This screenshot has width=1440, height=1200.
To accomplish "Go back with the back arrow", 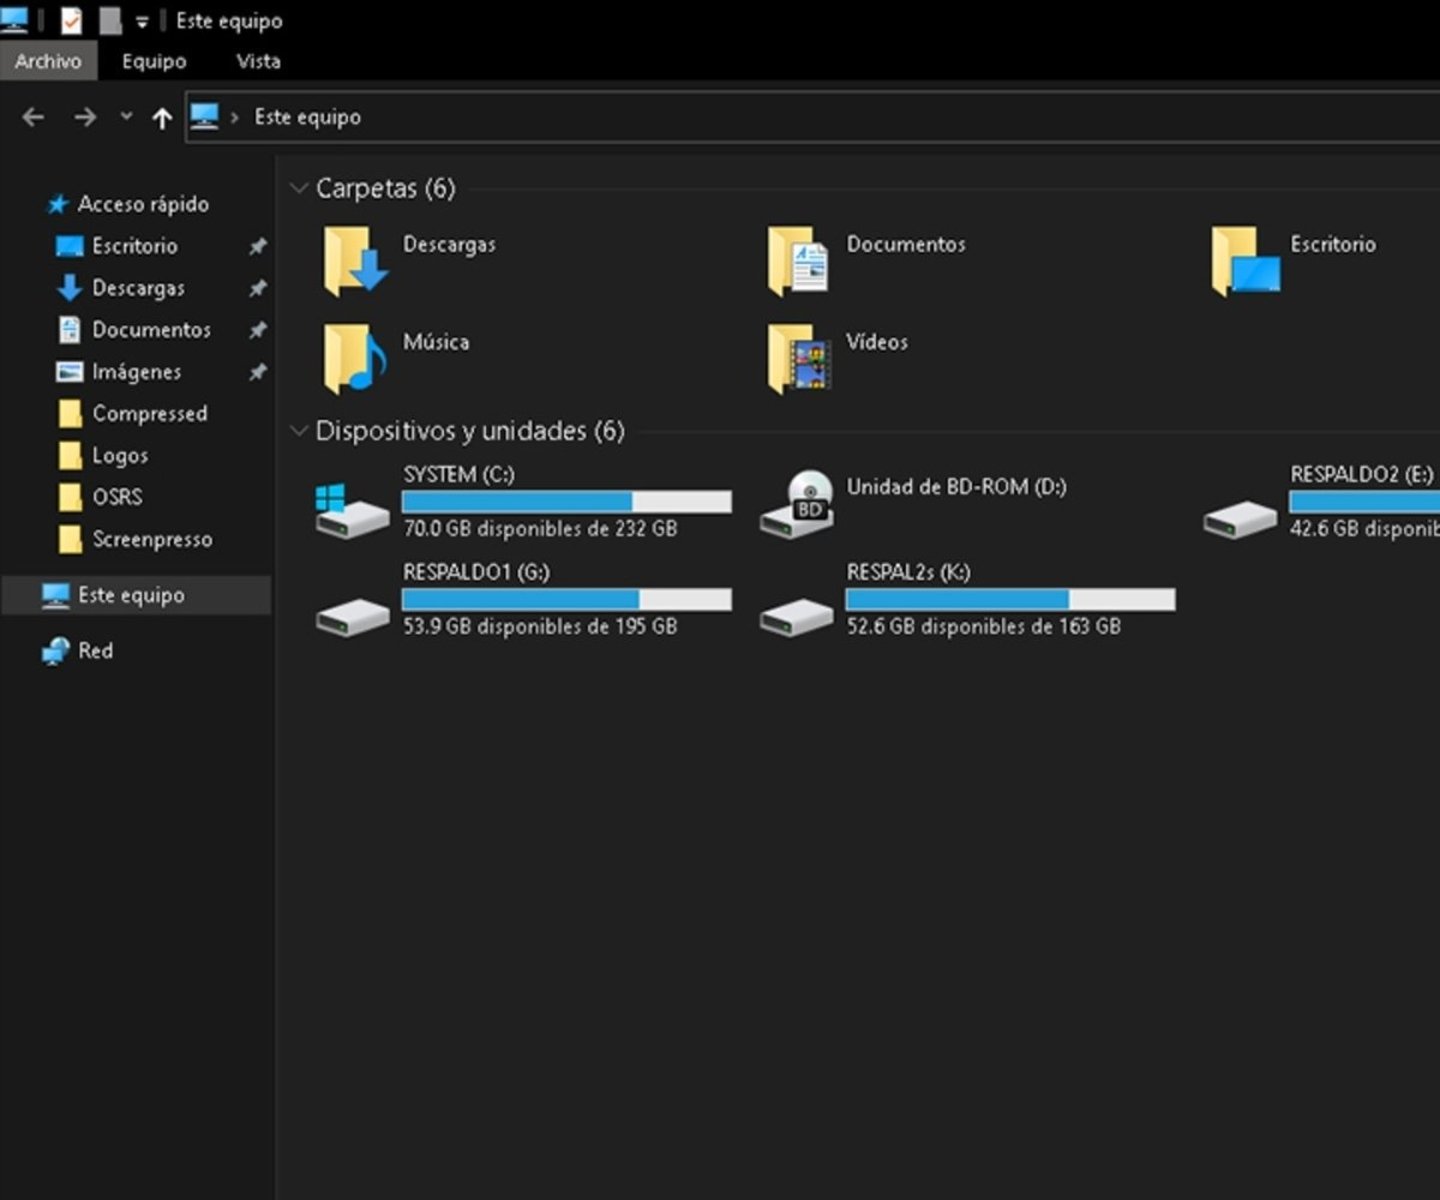I will (33, 117).
